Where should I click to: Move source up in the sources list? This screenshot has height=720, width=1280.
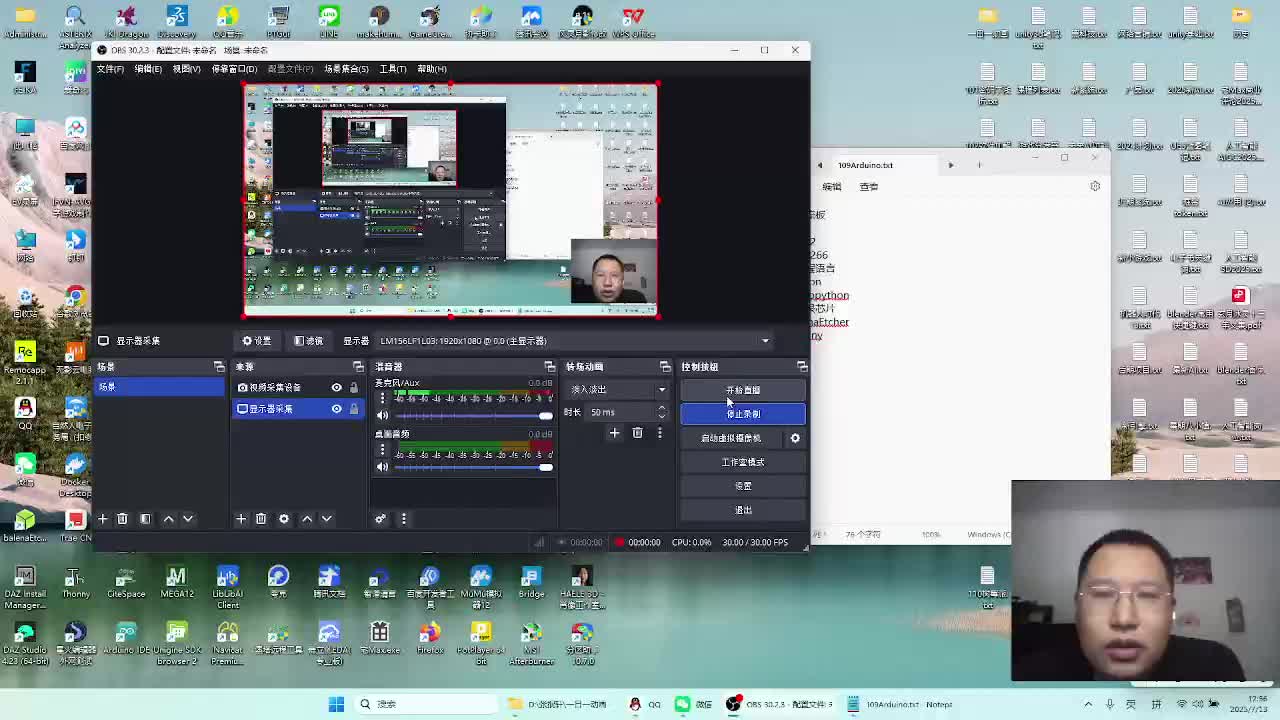[x=307, y=519]
